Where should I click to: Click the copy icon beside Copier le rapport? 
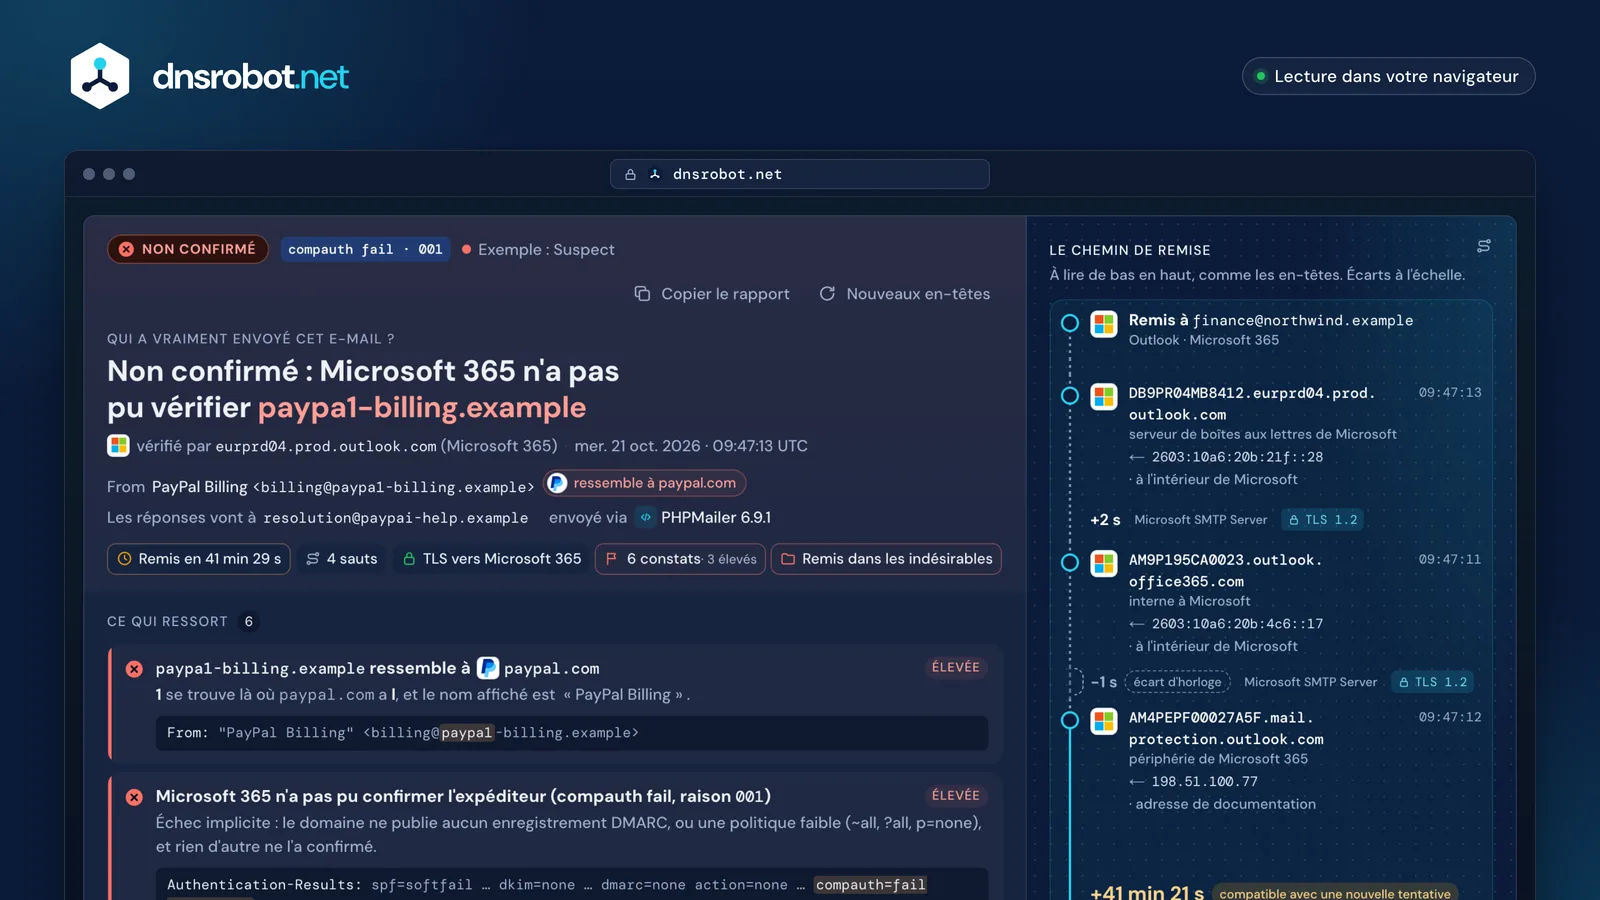(642, 294)
